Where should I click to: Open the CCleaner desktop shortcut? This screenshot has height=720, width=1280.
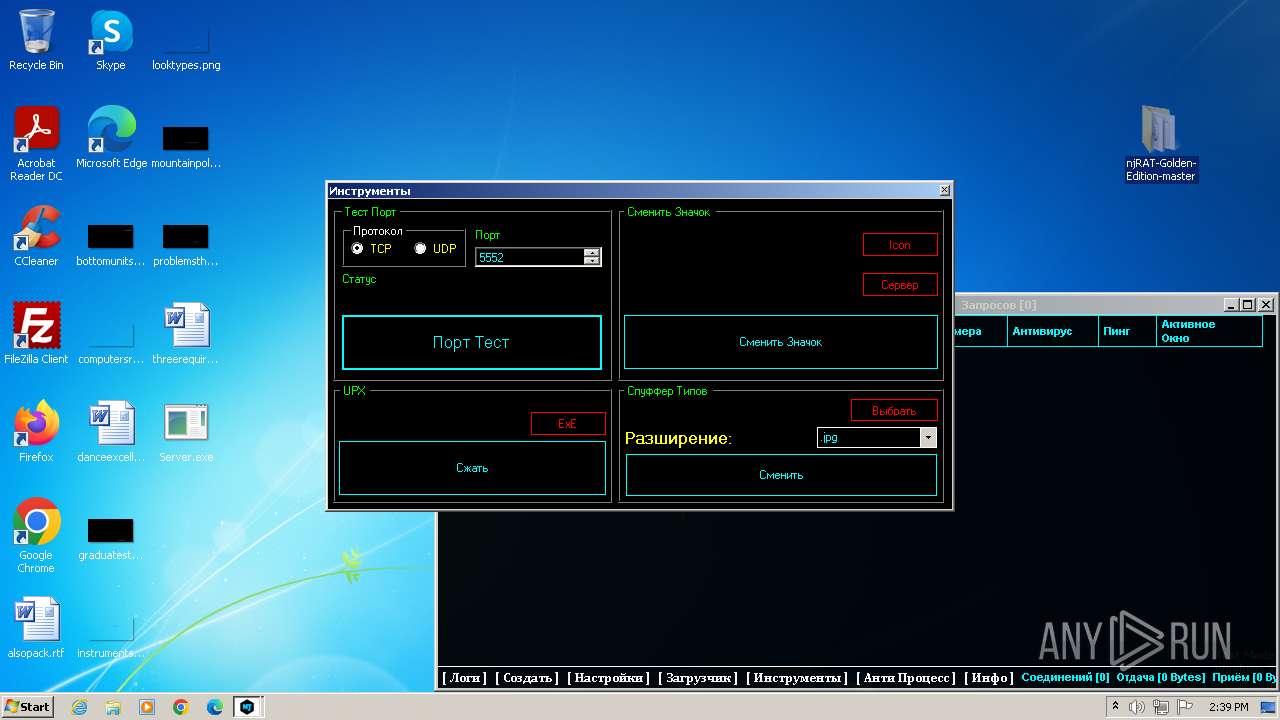tap(36, 236)
